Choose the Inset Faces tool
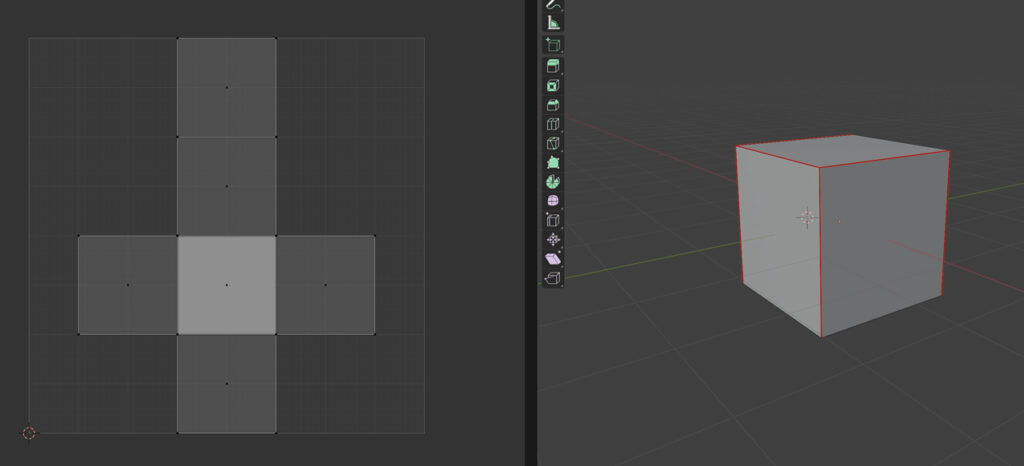Image resolution: width=1024 pixels, height=466 pixels. pos(553,85)
